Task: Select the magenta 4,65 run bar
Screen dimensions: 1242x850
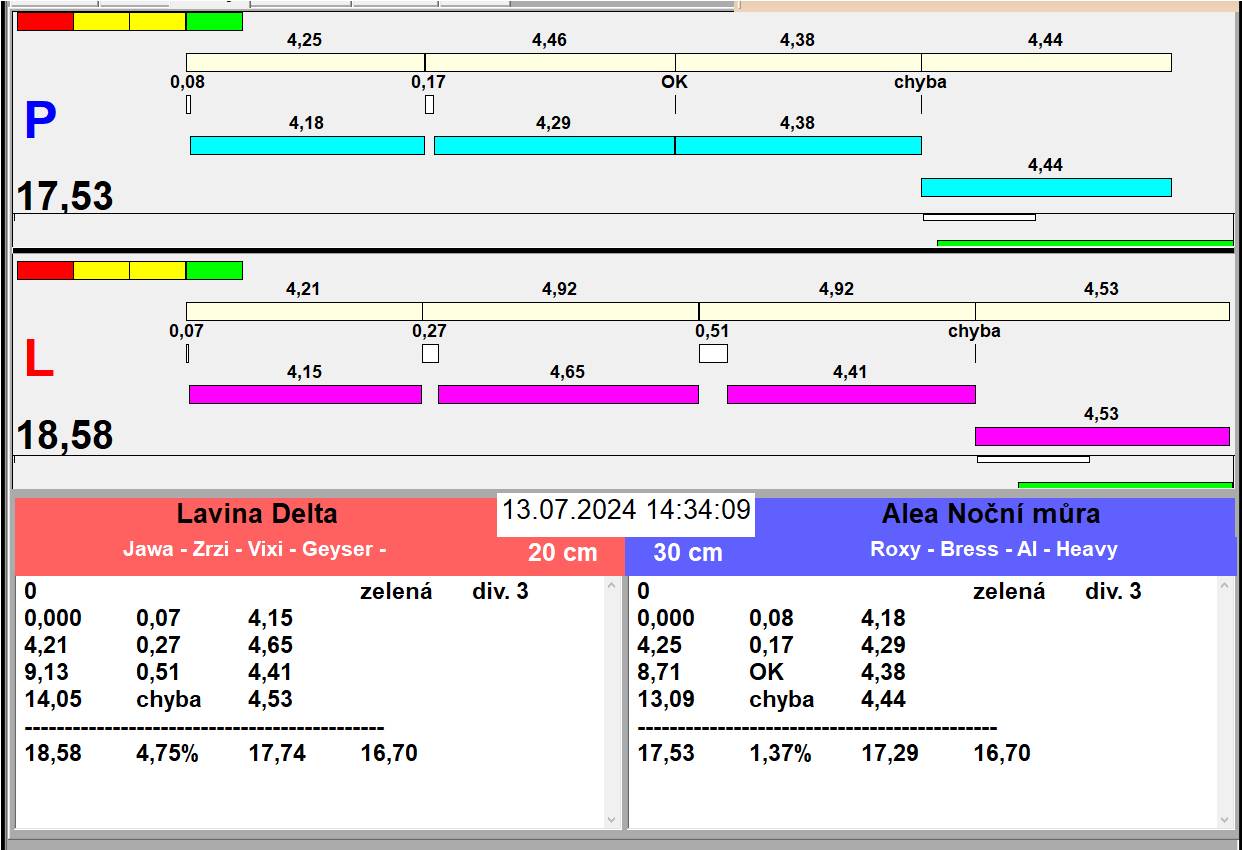Action: click(568, 394)
